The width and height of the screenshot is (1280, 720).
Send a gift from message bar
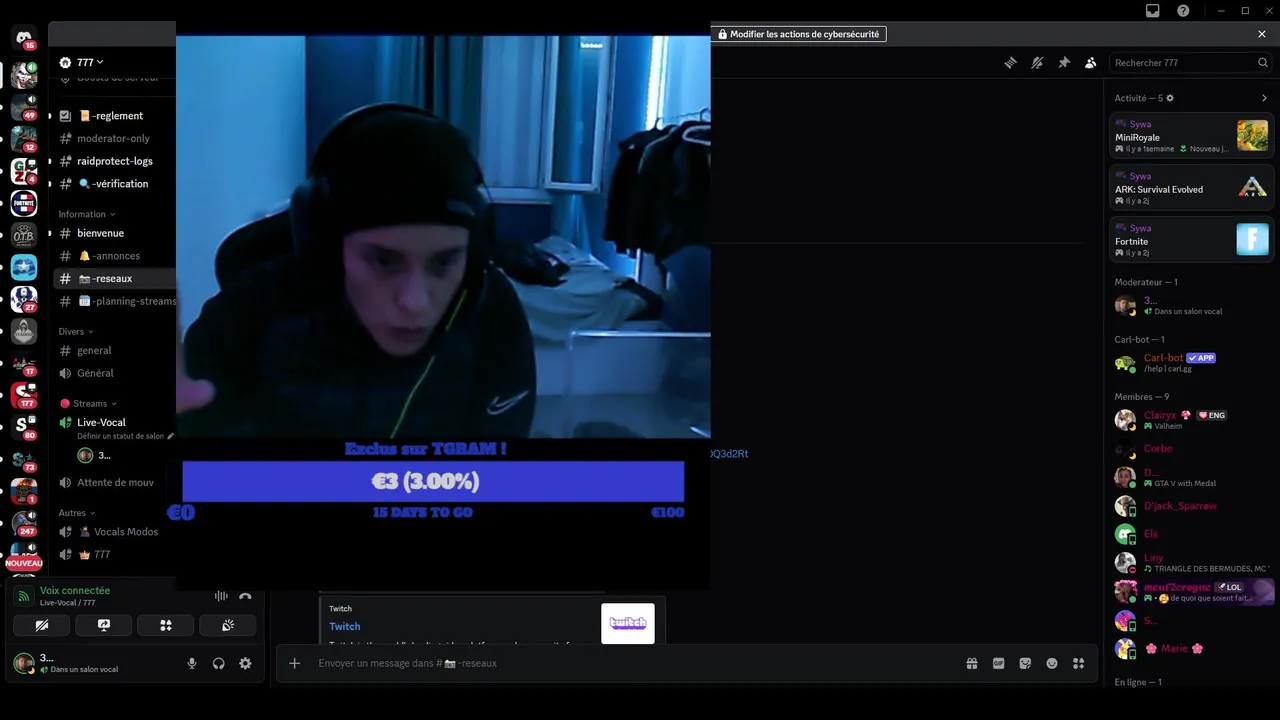pos(971,663)
